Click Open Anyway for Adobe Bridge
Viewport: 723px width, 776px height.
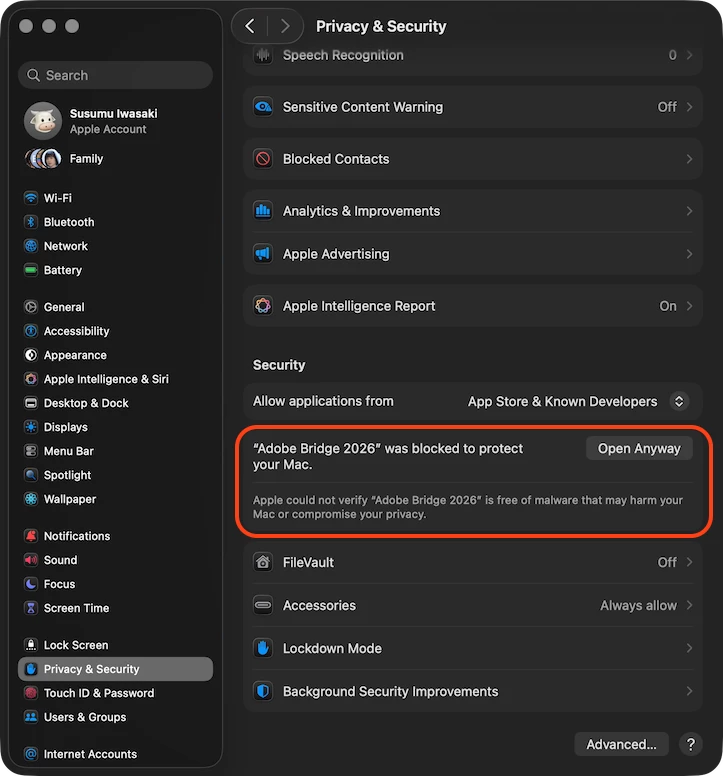coord(639,448)
